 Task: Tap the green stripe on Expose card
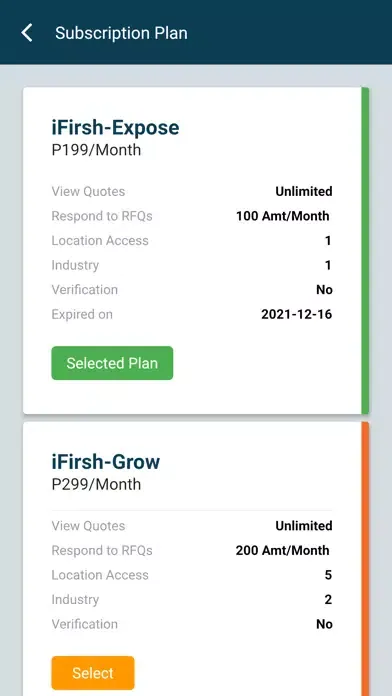pos(365,251)
